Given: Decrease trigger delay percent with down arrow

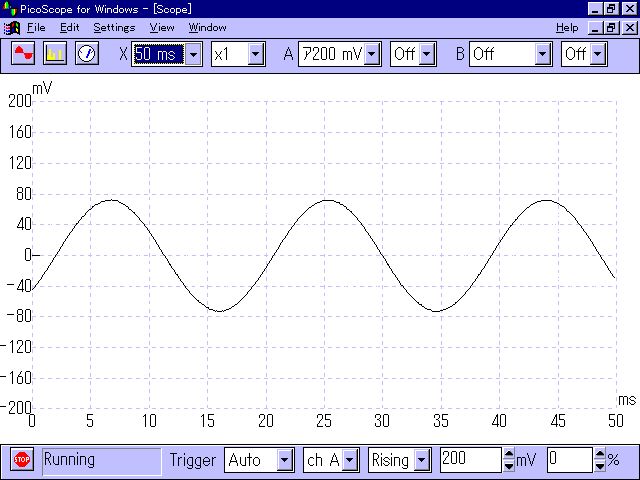Looking at the screenshot, I should click(x=600, y=466).
